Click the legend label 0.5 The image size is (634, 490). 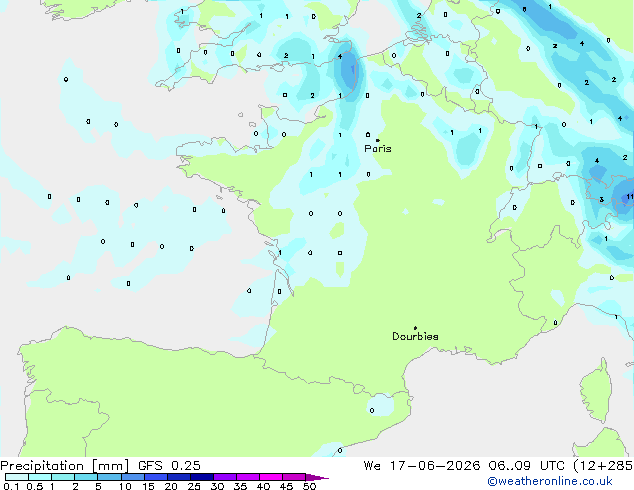tap(35, 486)
